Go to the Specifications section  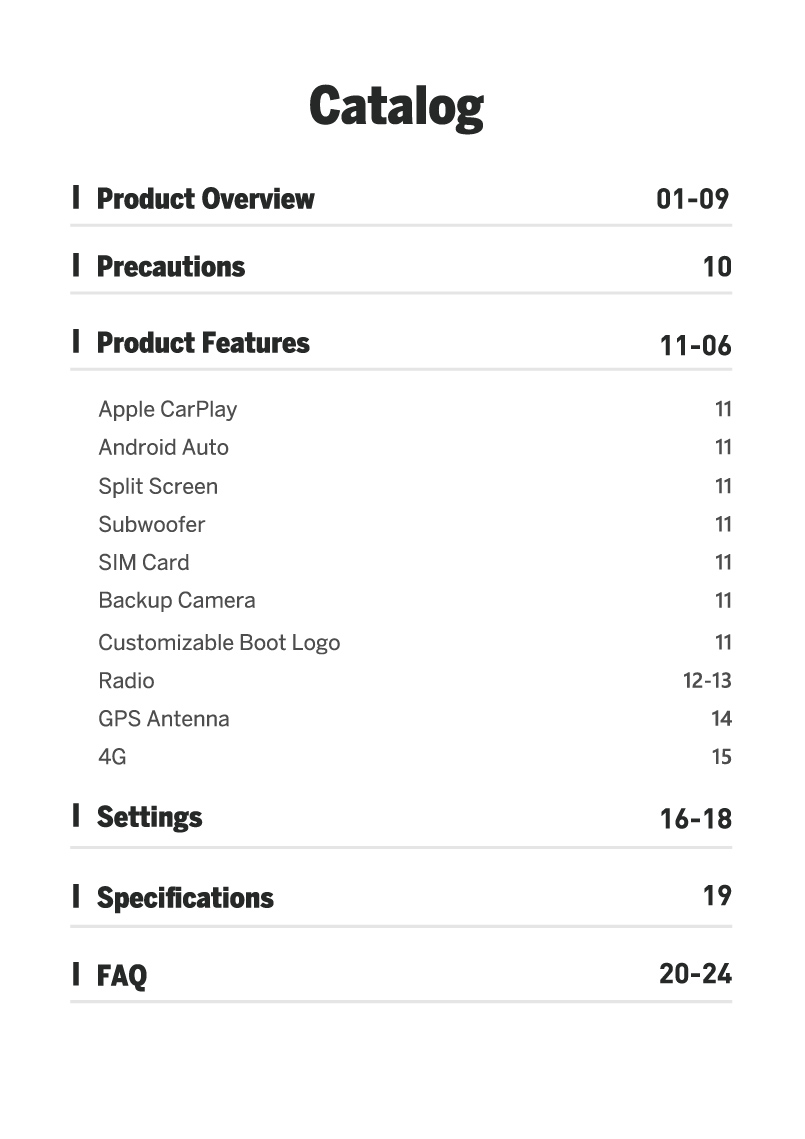pos(185,897)
